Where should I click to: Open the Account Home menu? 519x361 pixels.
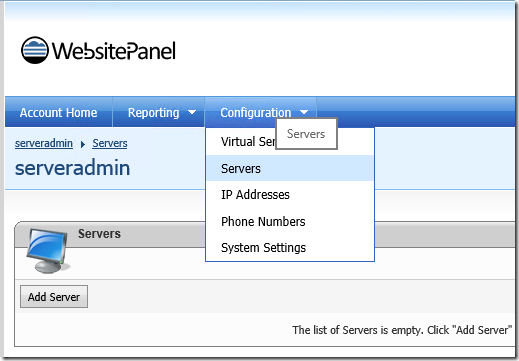[x=58, y=113]
